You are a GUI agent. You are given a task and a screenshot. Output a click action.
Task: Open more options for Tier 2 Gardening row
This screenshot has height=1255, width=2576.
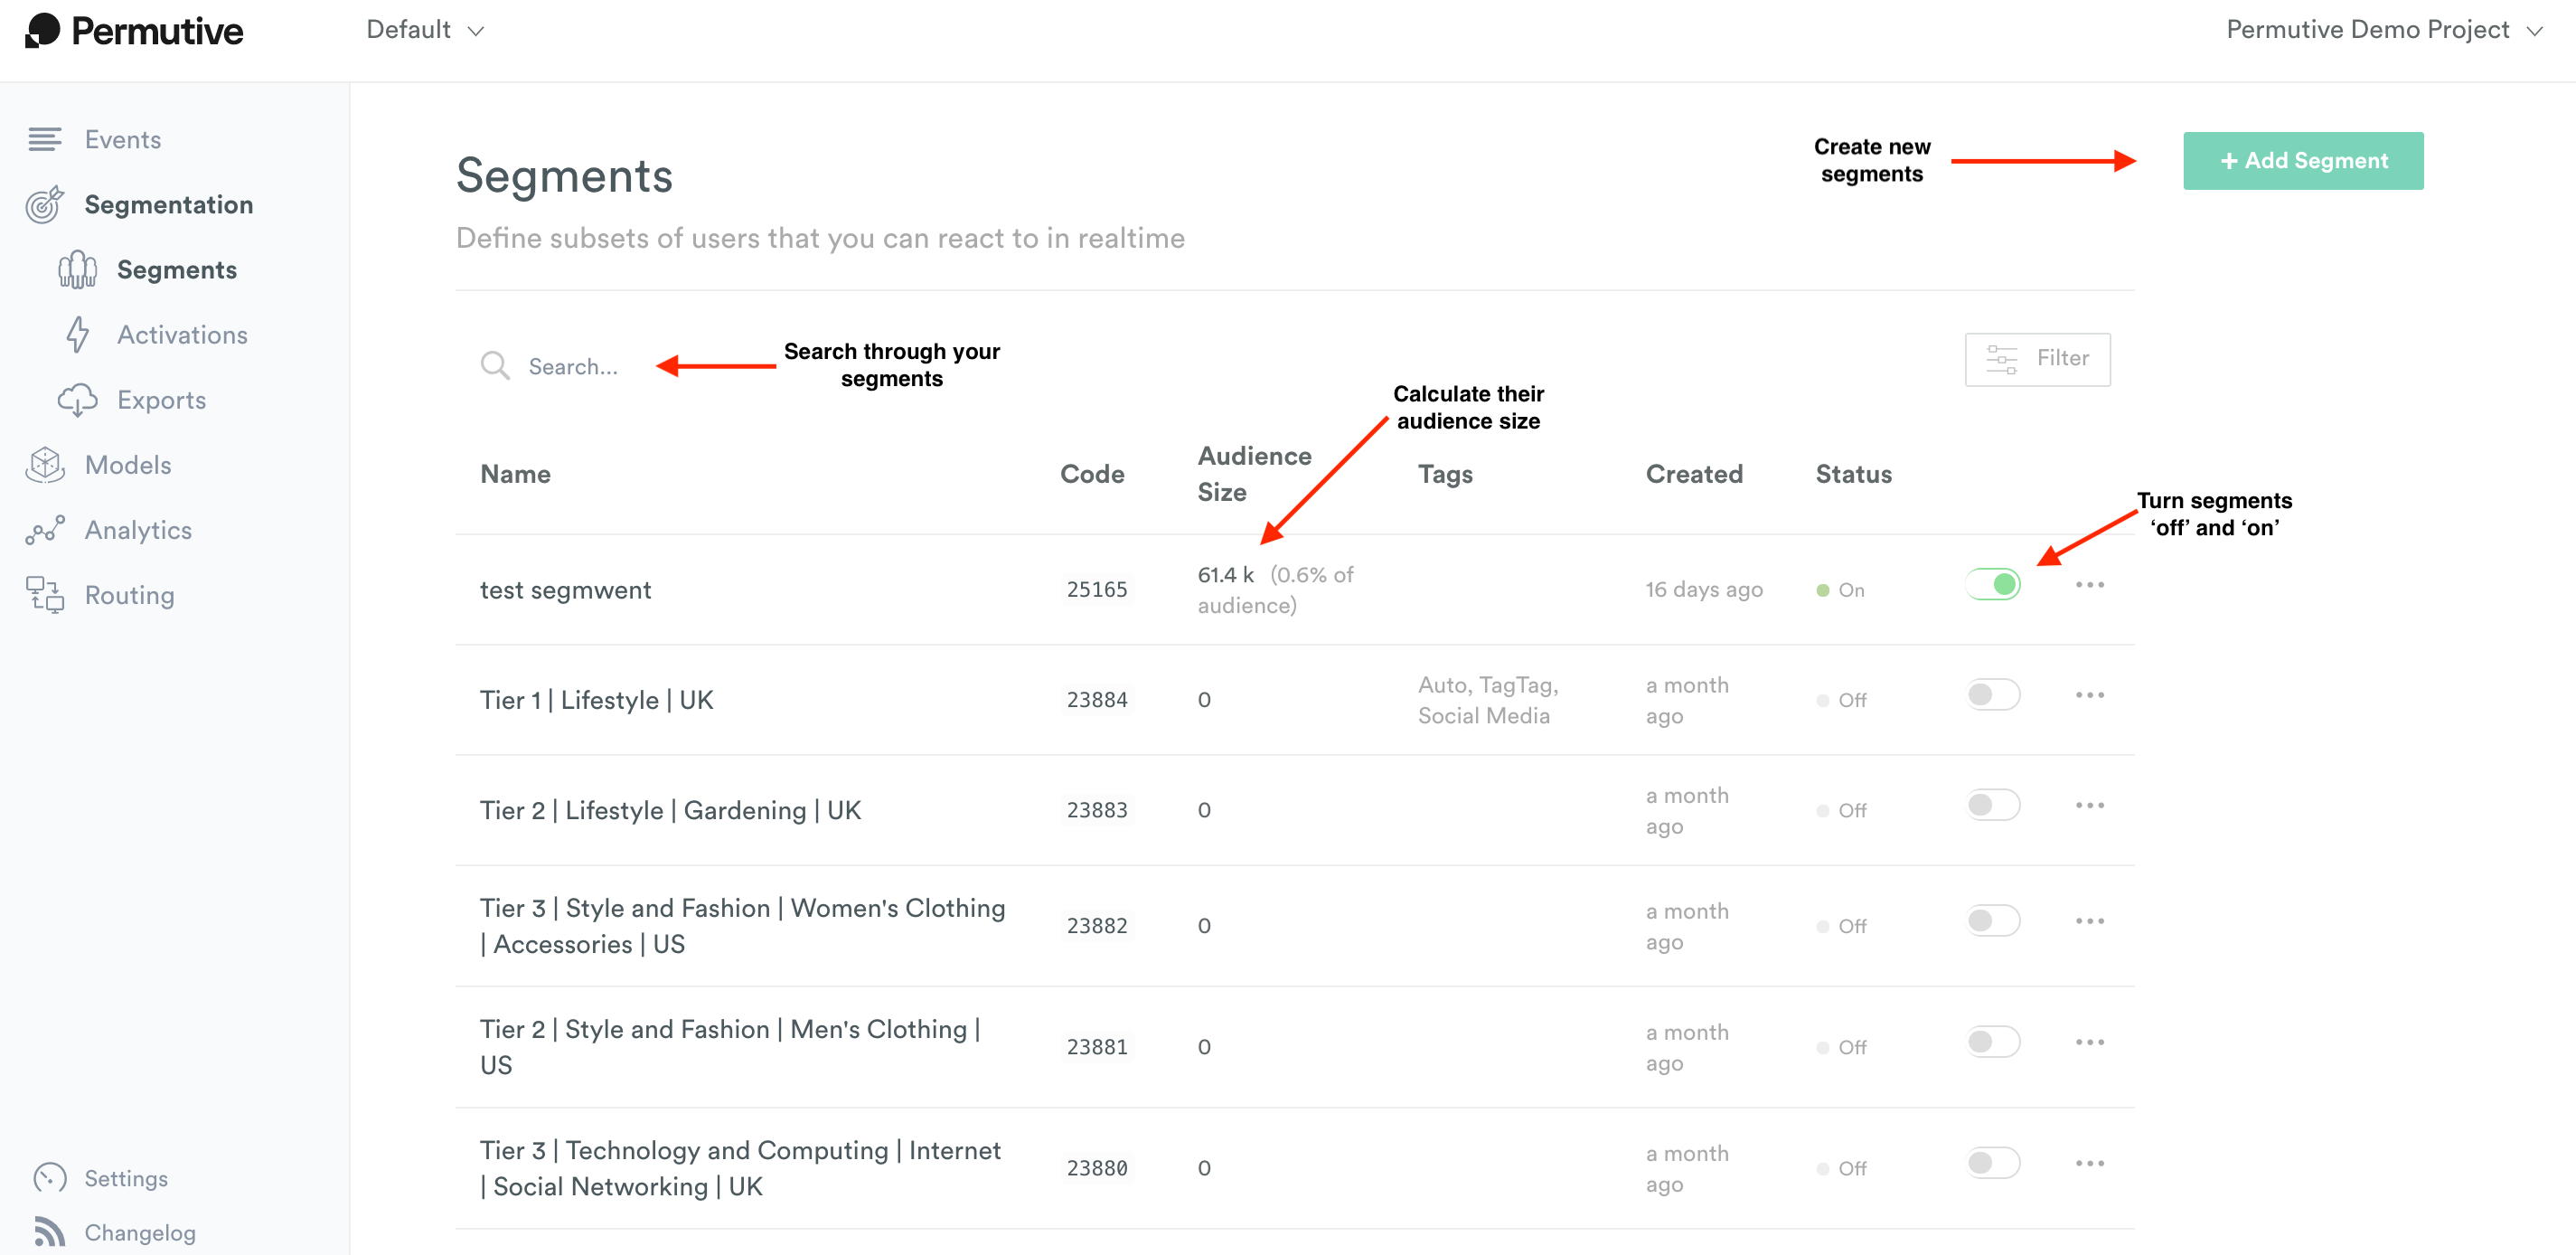coord(2090,805)
